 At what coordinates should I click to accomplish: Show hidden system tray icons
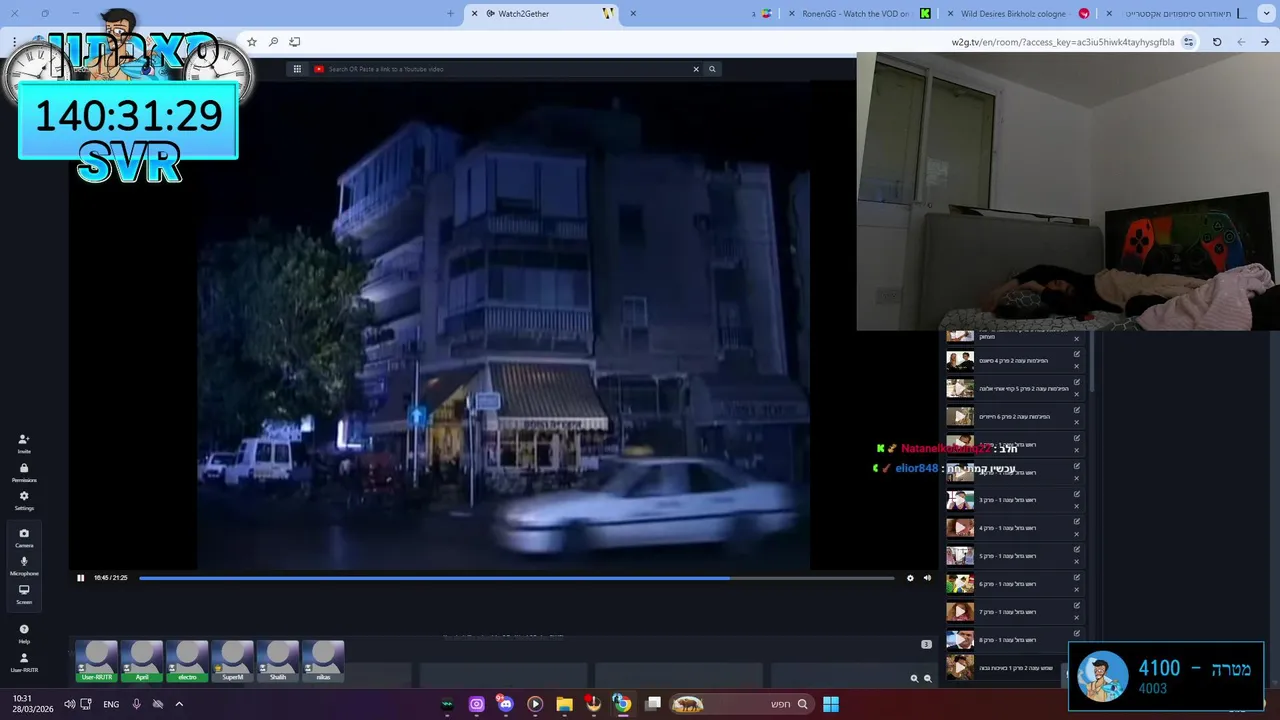[x=179, y=704]
